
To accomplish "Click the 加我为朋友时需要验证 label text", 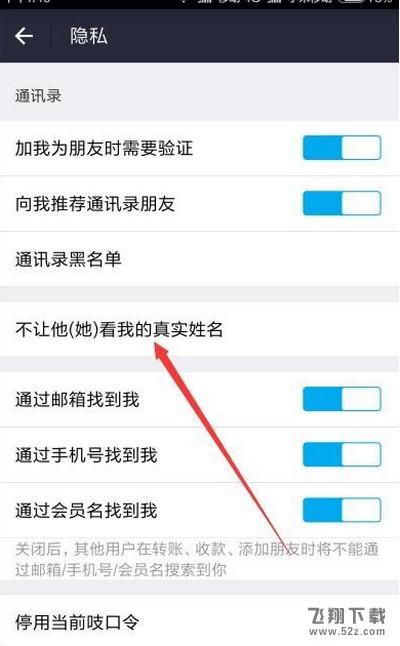I will click(x=104, y=148).
